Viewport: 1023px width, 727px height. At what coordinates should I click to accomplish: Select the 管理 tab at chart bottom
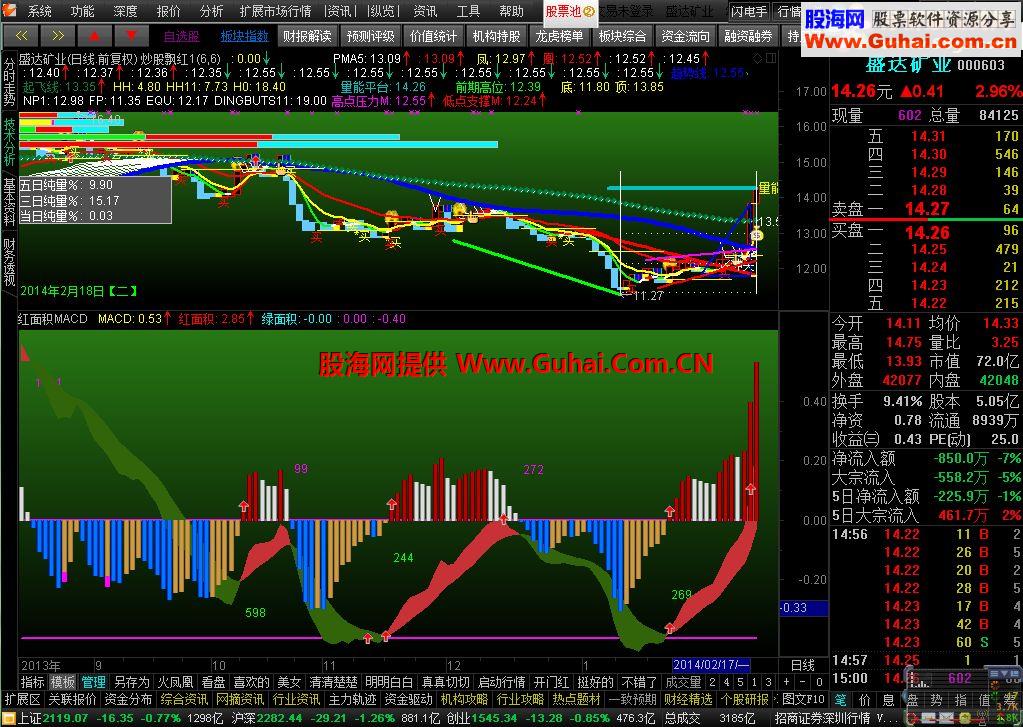93,683
